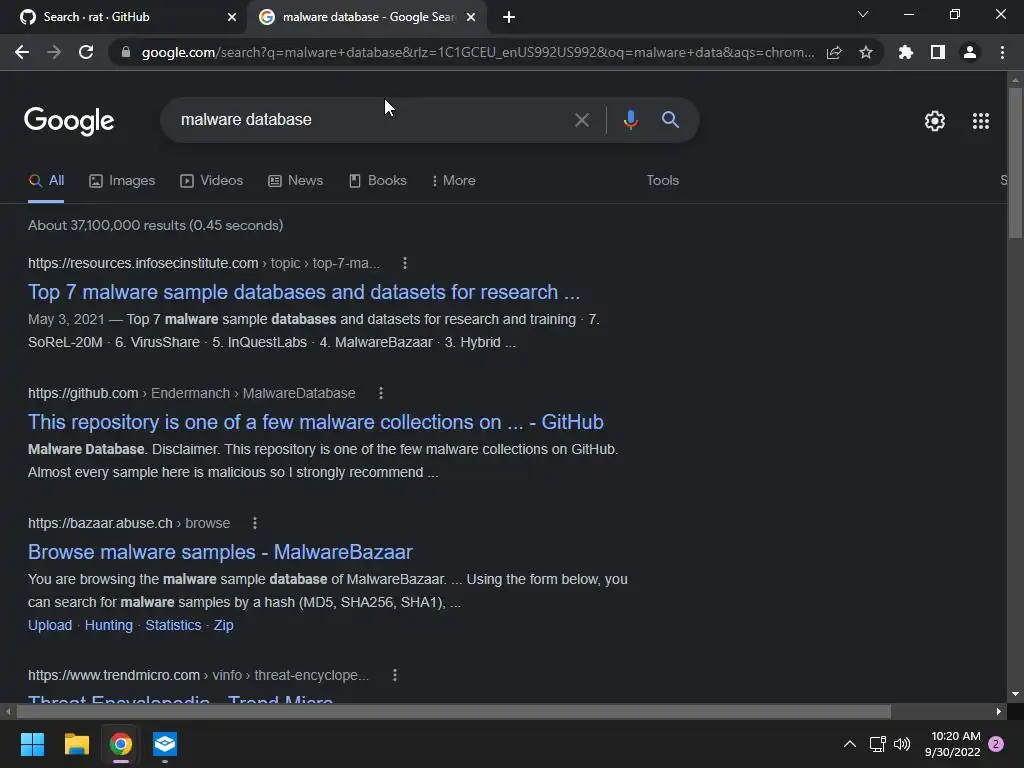This screenshot has width=1024, height=768.
Task: Switch to Images results
Action: (x=122, y=181)
